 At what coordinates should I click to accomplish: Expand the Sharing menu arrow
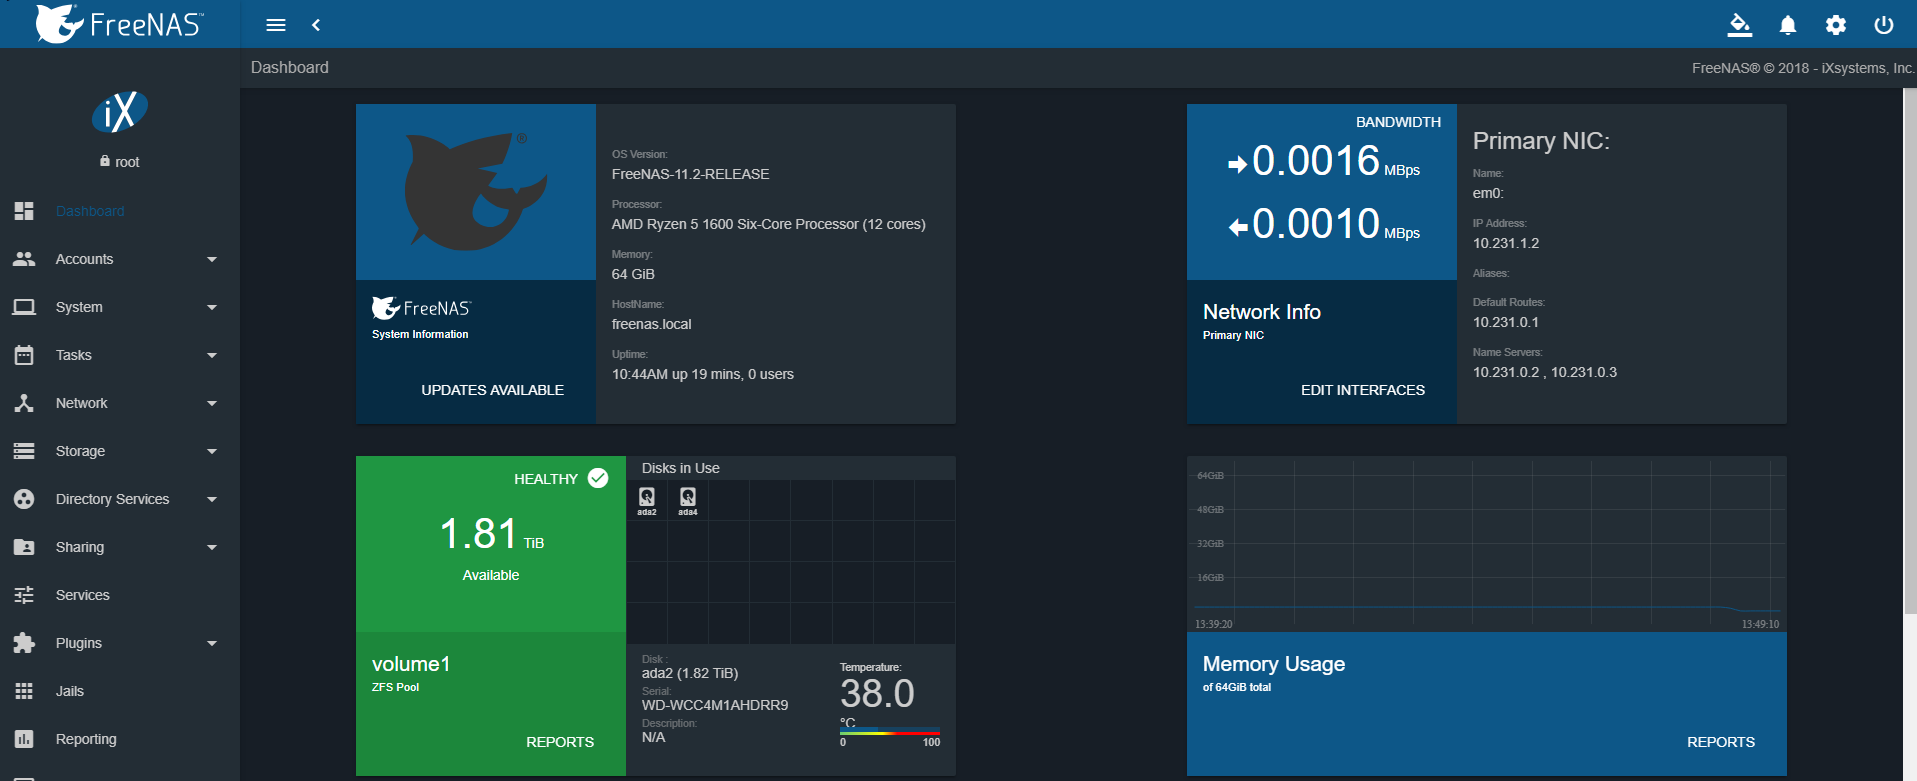pyautogui.click(x=212, y=547)
